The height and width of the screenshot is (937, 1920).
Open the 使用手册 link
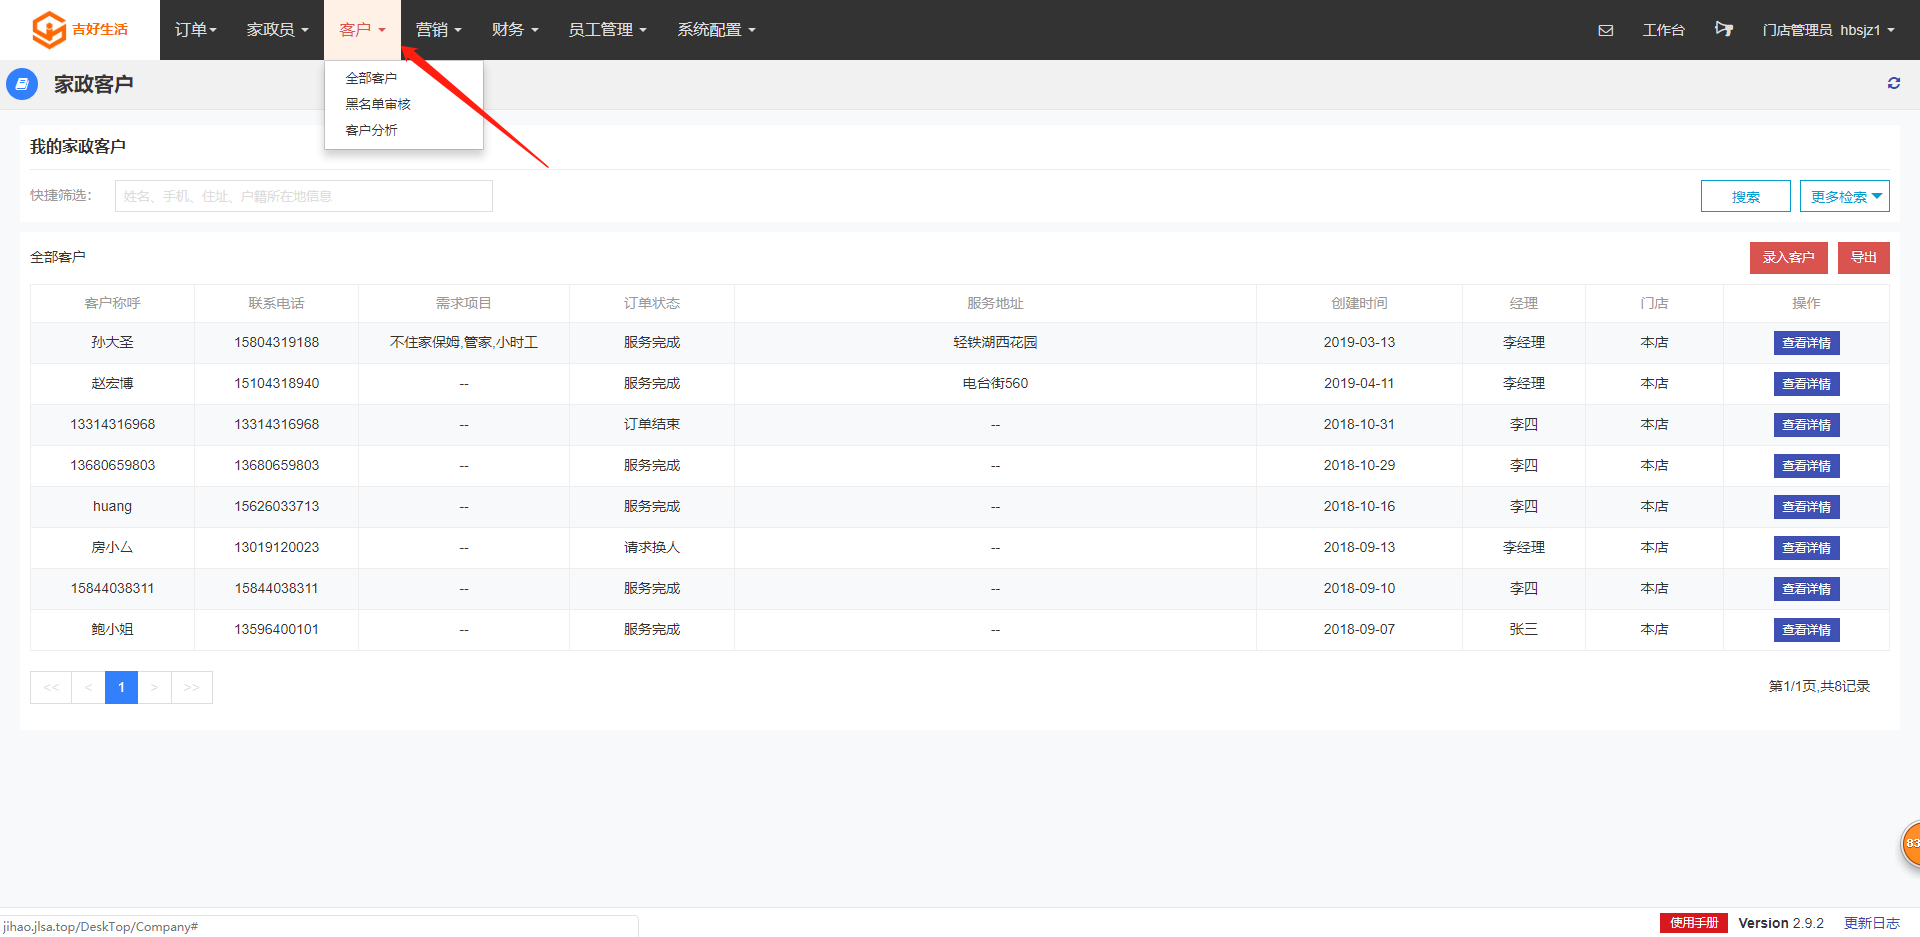click(x=1694, y=923)
